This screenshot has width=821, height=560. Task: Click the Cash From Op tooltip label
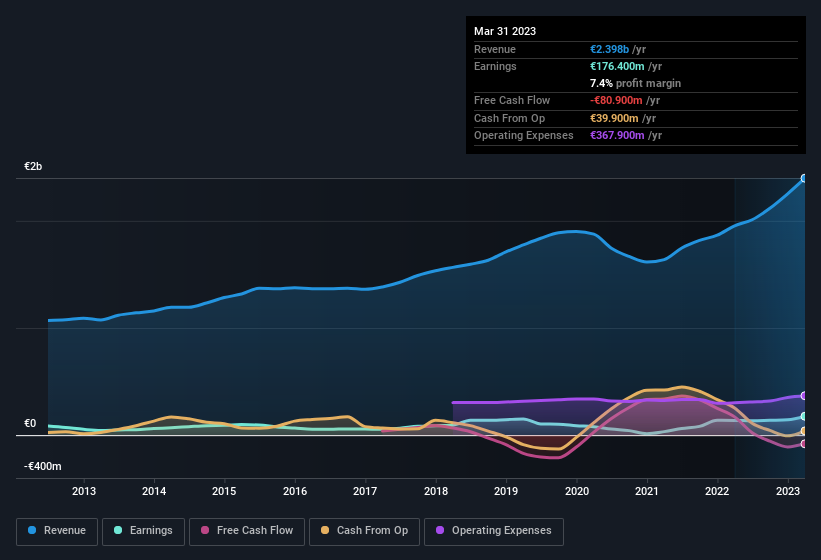tap(509, 118)
